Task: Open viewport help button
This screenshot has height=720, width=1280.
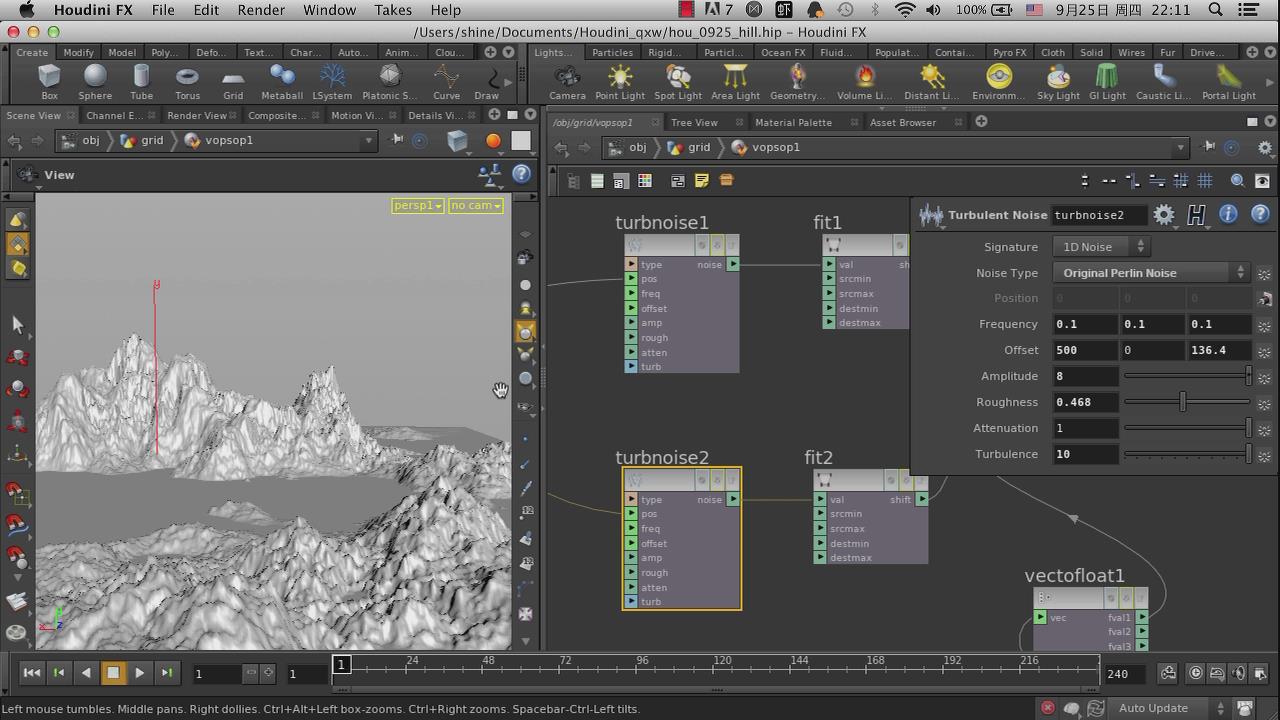Action: (521, 174)
